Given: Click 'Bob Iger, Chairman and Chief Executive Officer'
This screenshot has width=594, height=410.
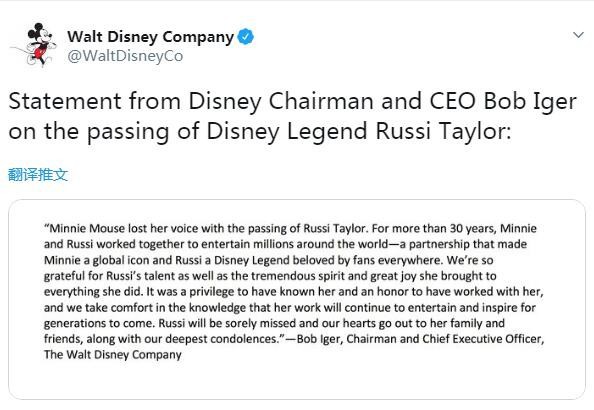Looking at the screenshot, I should point(420,339).
